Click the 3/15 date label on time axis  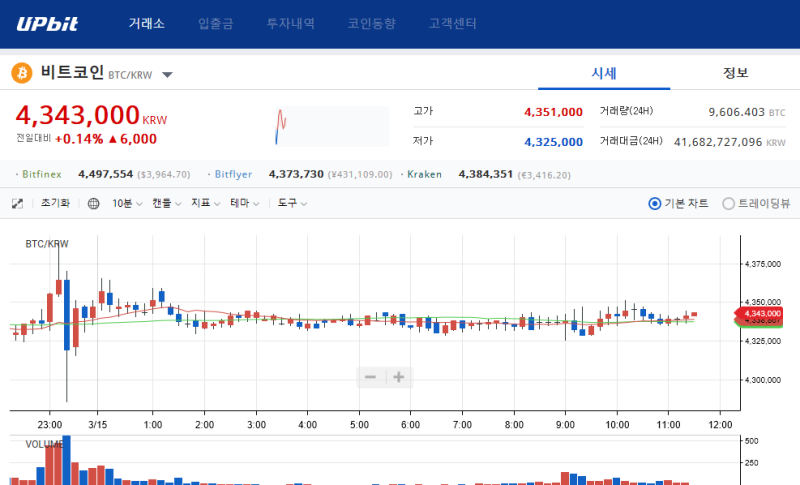coord(97,425)
